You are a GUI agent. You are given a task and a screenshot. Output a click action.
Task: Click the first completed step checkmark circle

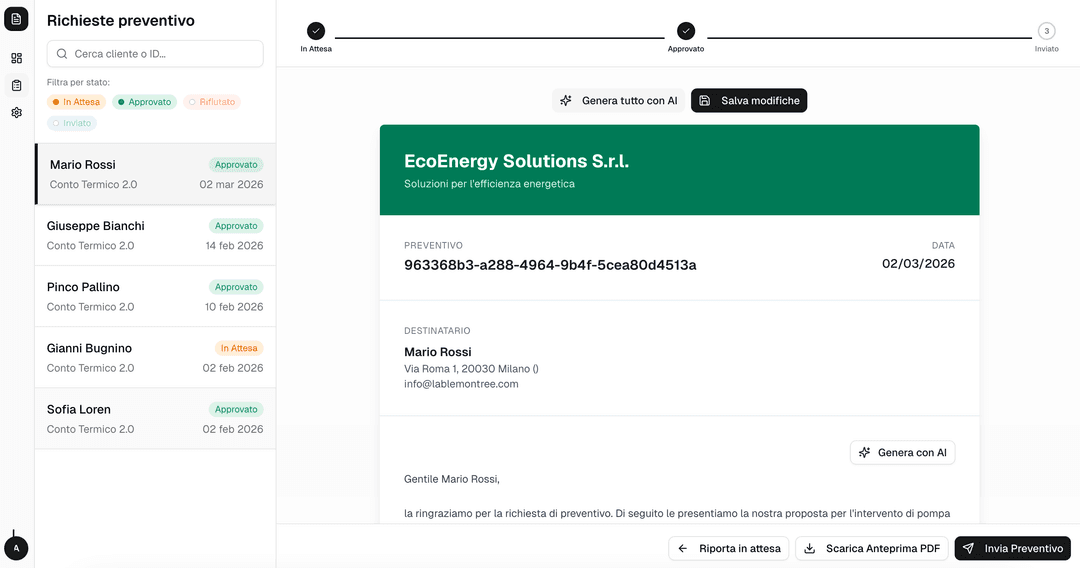(x=316, y=31)
